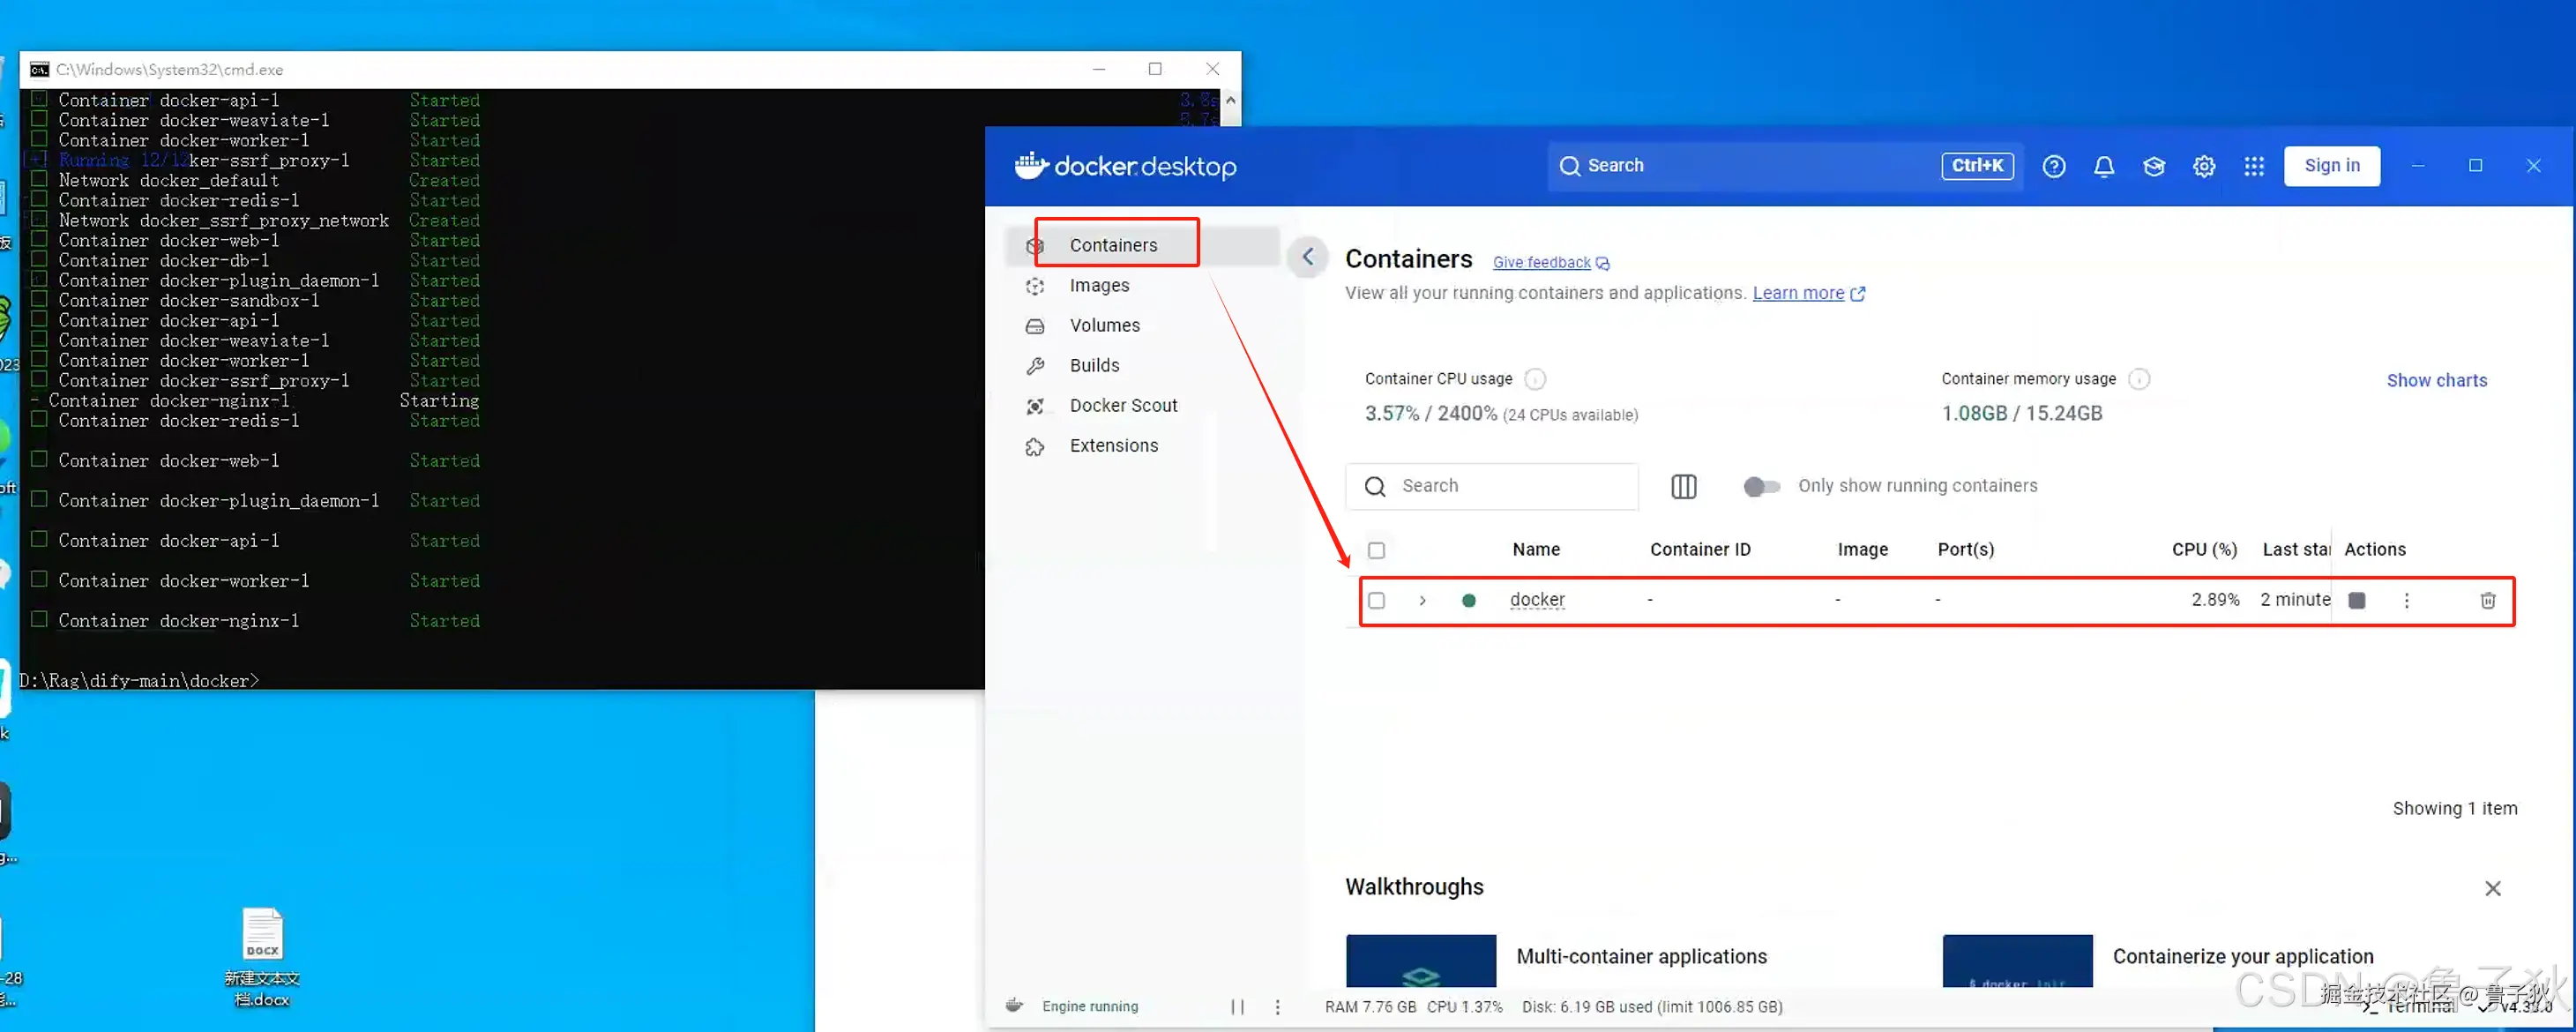Check the docker row checkbox

[1376, 600]
